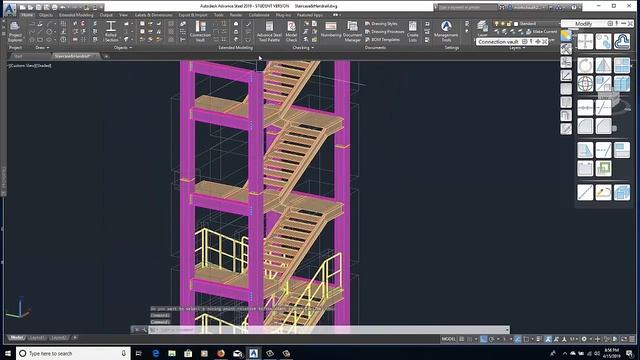Click the Drawing Styles button

point(381,24)
